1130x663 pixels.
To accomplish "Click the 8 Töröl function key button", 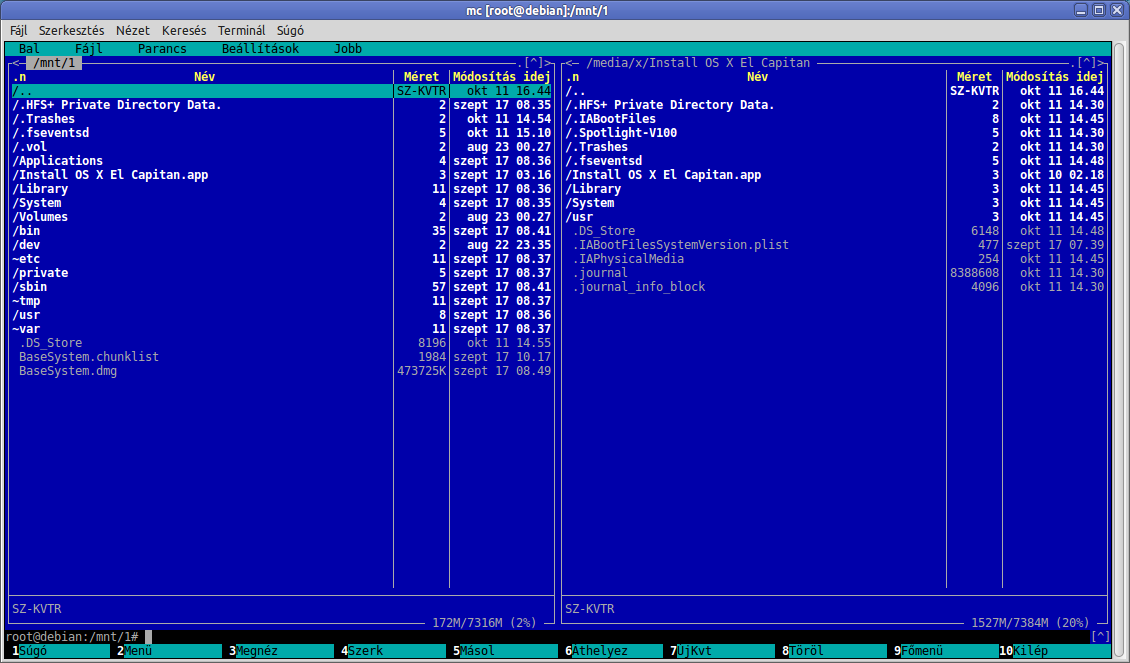I will tap(836, 651).
